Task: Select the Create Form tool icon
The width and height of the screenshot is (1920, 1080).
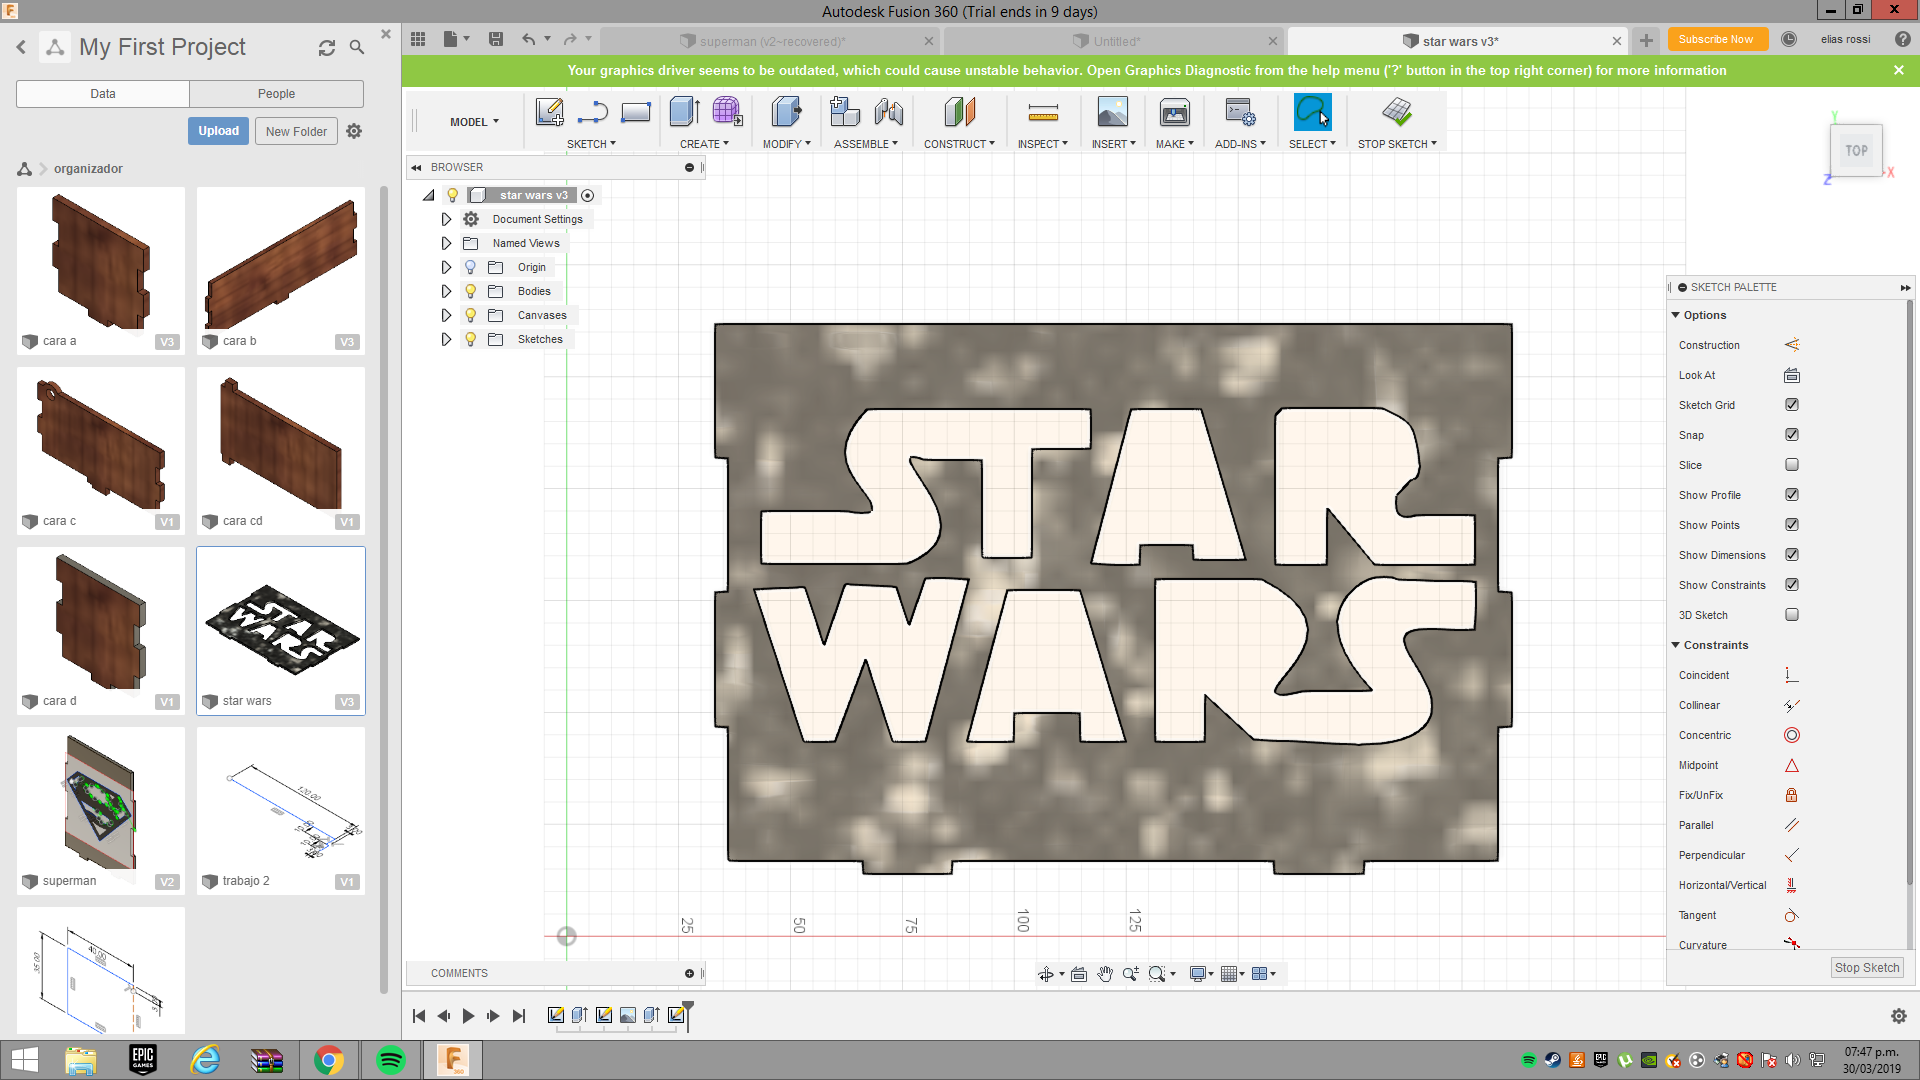Action: pyautogui.click(x=727, y=112)
